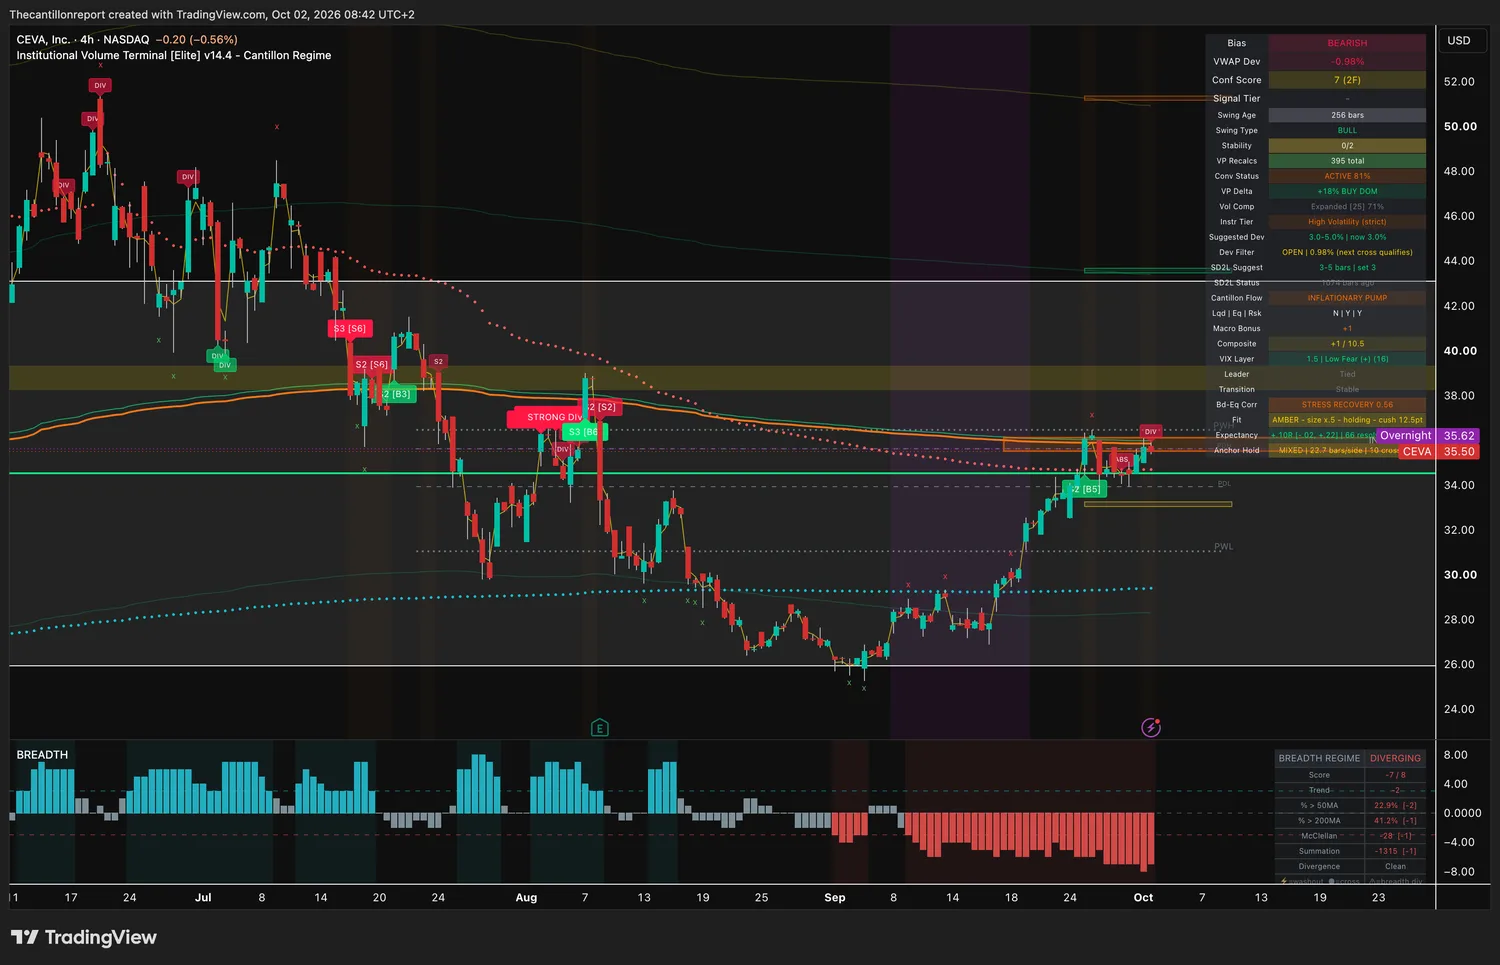Click the Institutional Volume Terminal indicator title
The height and width of the screenshot is (965, 1500).
(174, 56)
